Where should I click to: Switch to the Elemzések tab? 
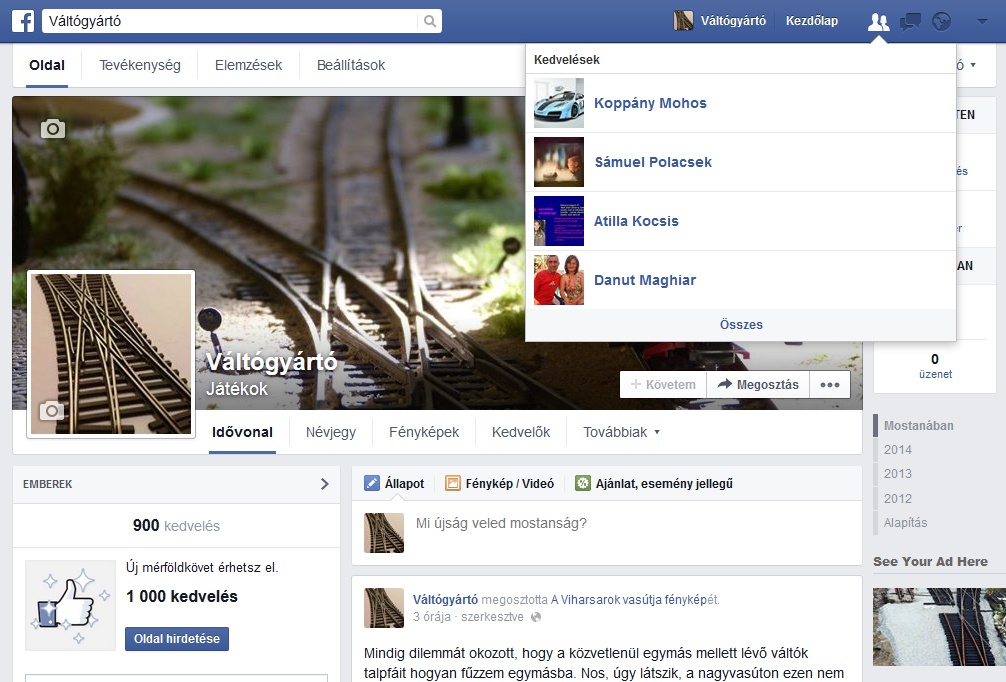pos(248,65)
